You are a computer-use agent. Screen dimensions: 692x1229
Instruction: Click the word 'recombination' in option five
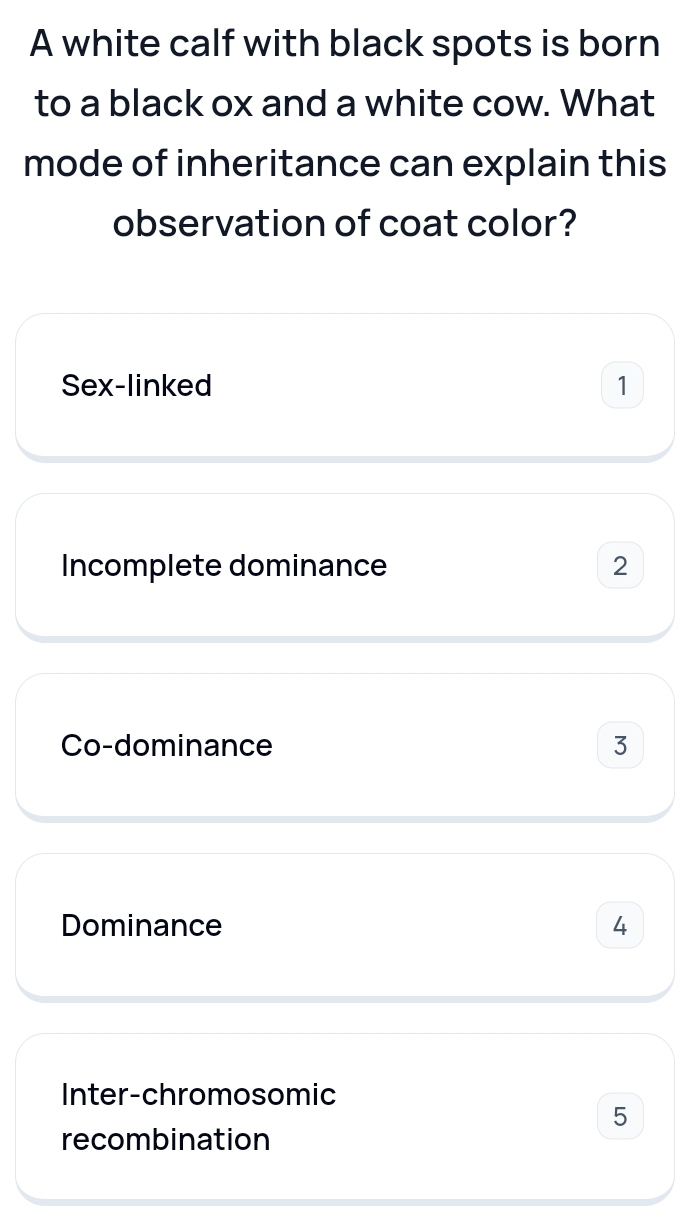166,1139
